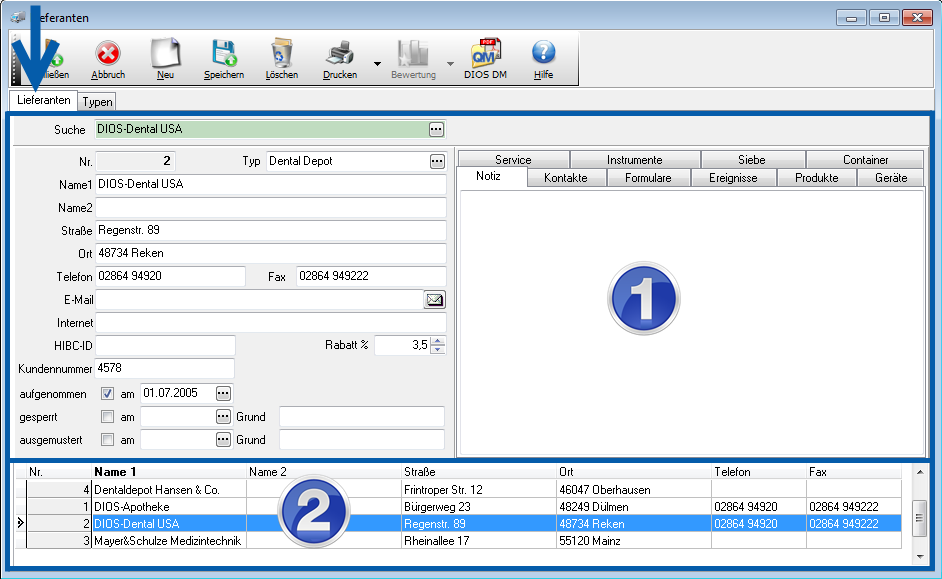Click the Ort field

pyautogui.click(x=271, y=253)
